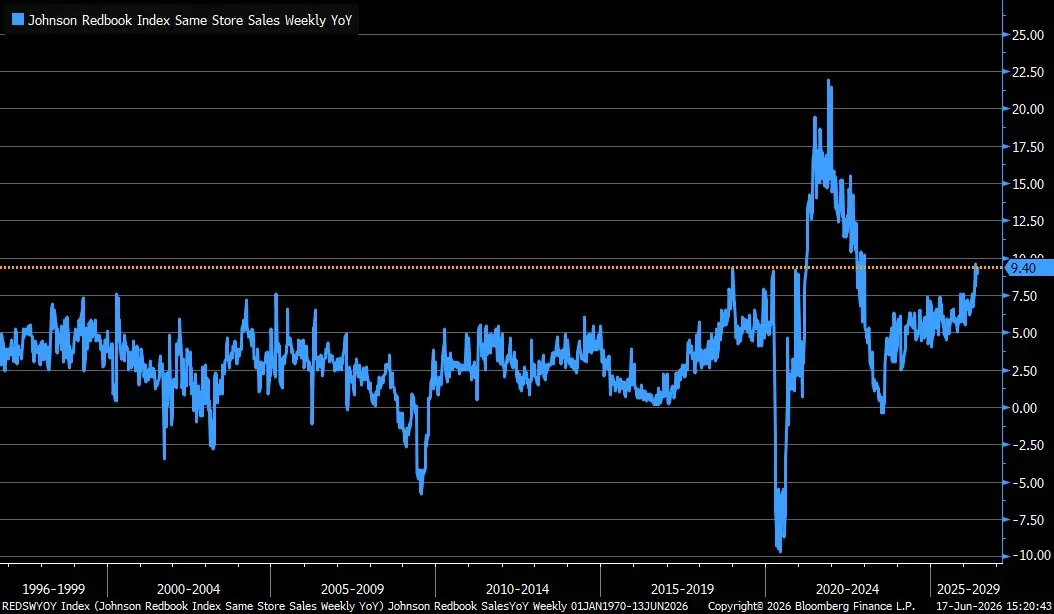This screenshot has height=614, width=1054.
Task: Click the blue legend color square
Action: click(18, 20)
